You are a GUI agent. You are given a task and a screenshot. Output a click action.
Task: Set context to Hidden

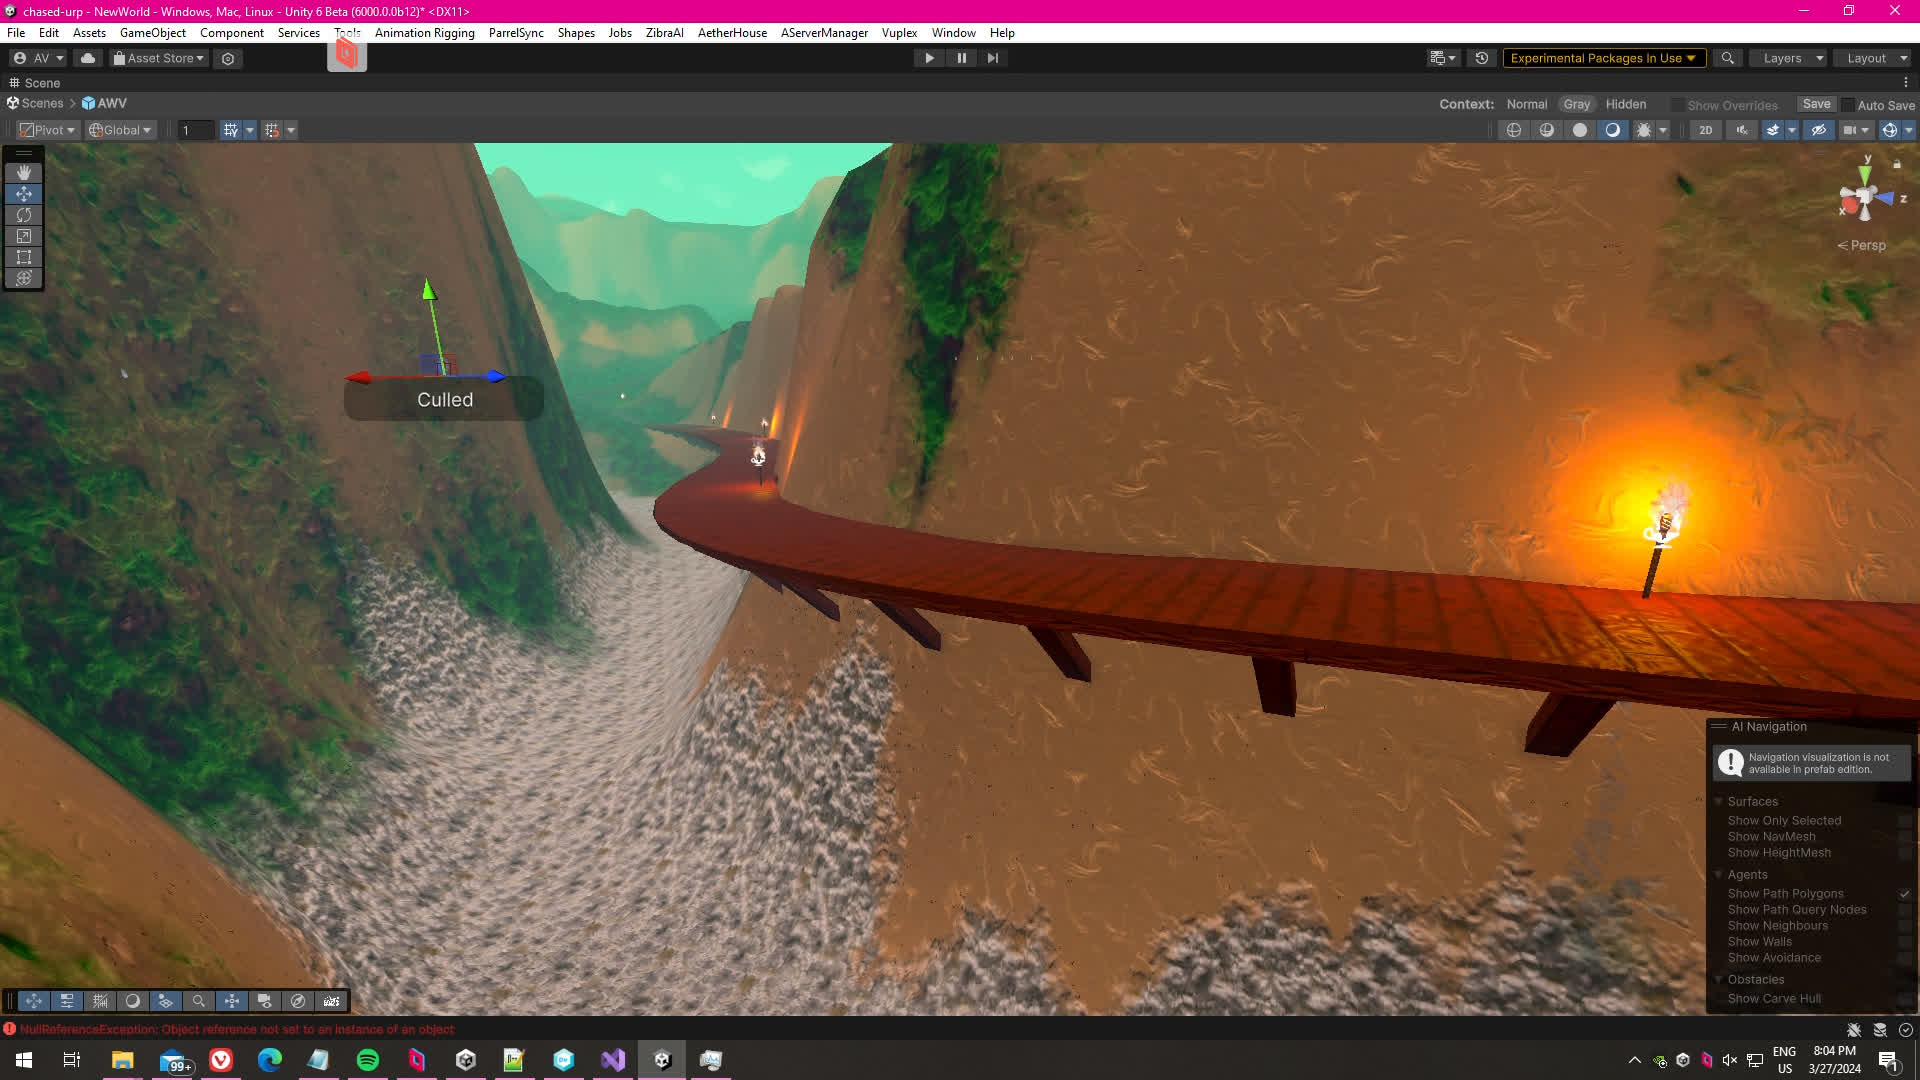1625,104
